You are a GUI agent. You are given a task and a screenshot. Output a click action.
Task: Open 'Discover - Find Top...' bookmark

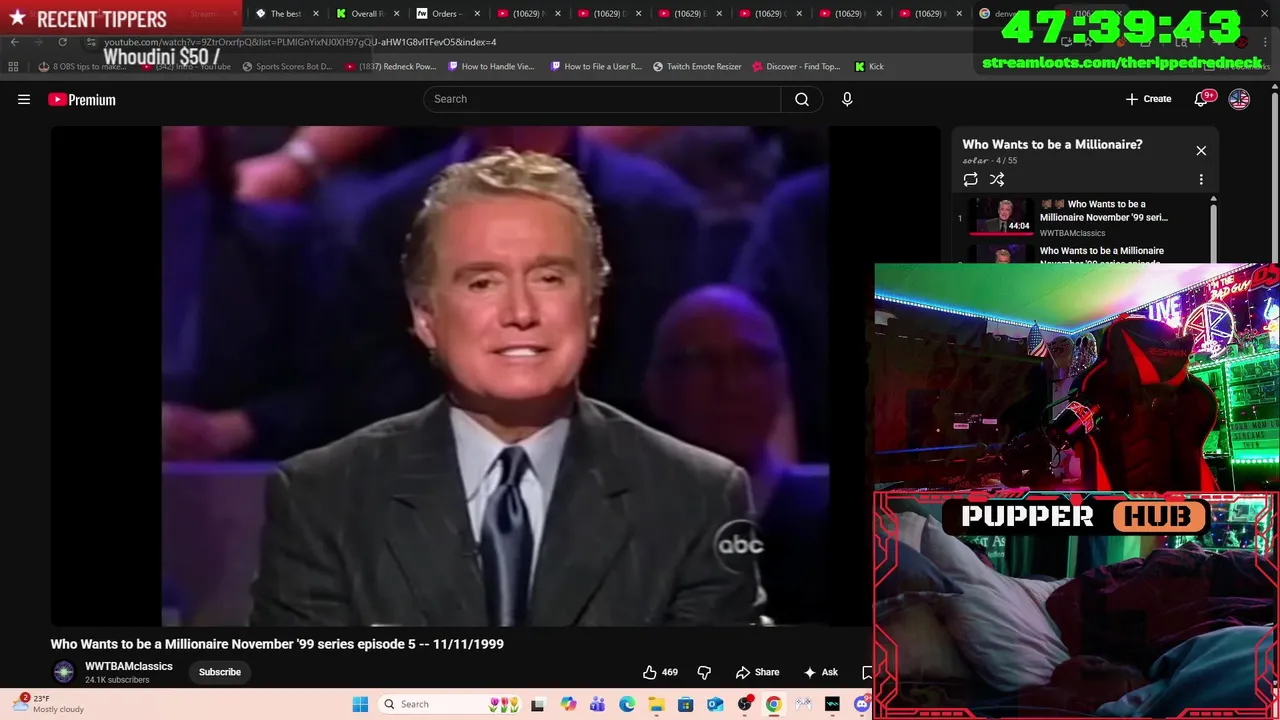click(796, 67)
